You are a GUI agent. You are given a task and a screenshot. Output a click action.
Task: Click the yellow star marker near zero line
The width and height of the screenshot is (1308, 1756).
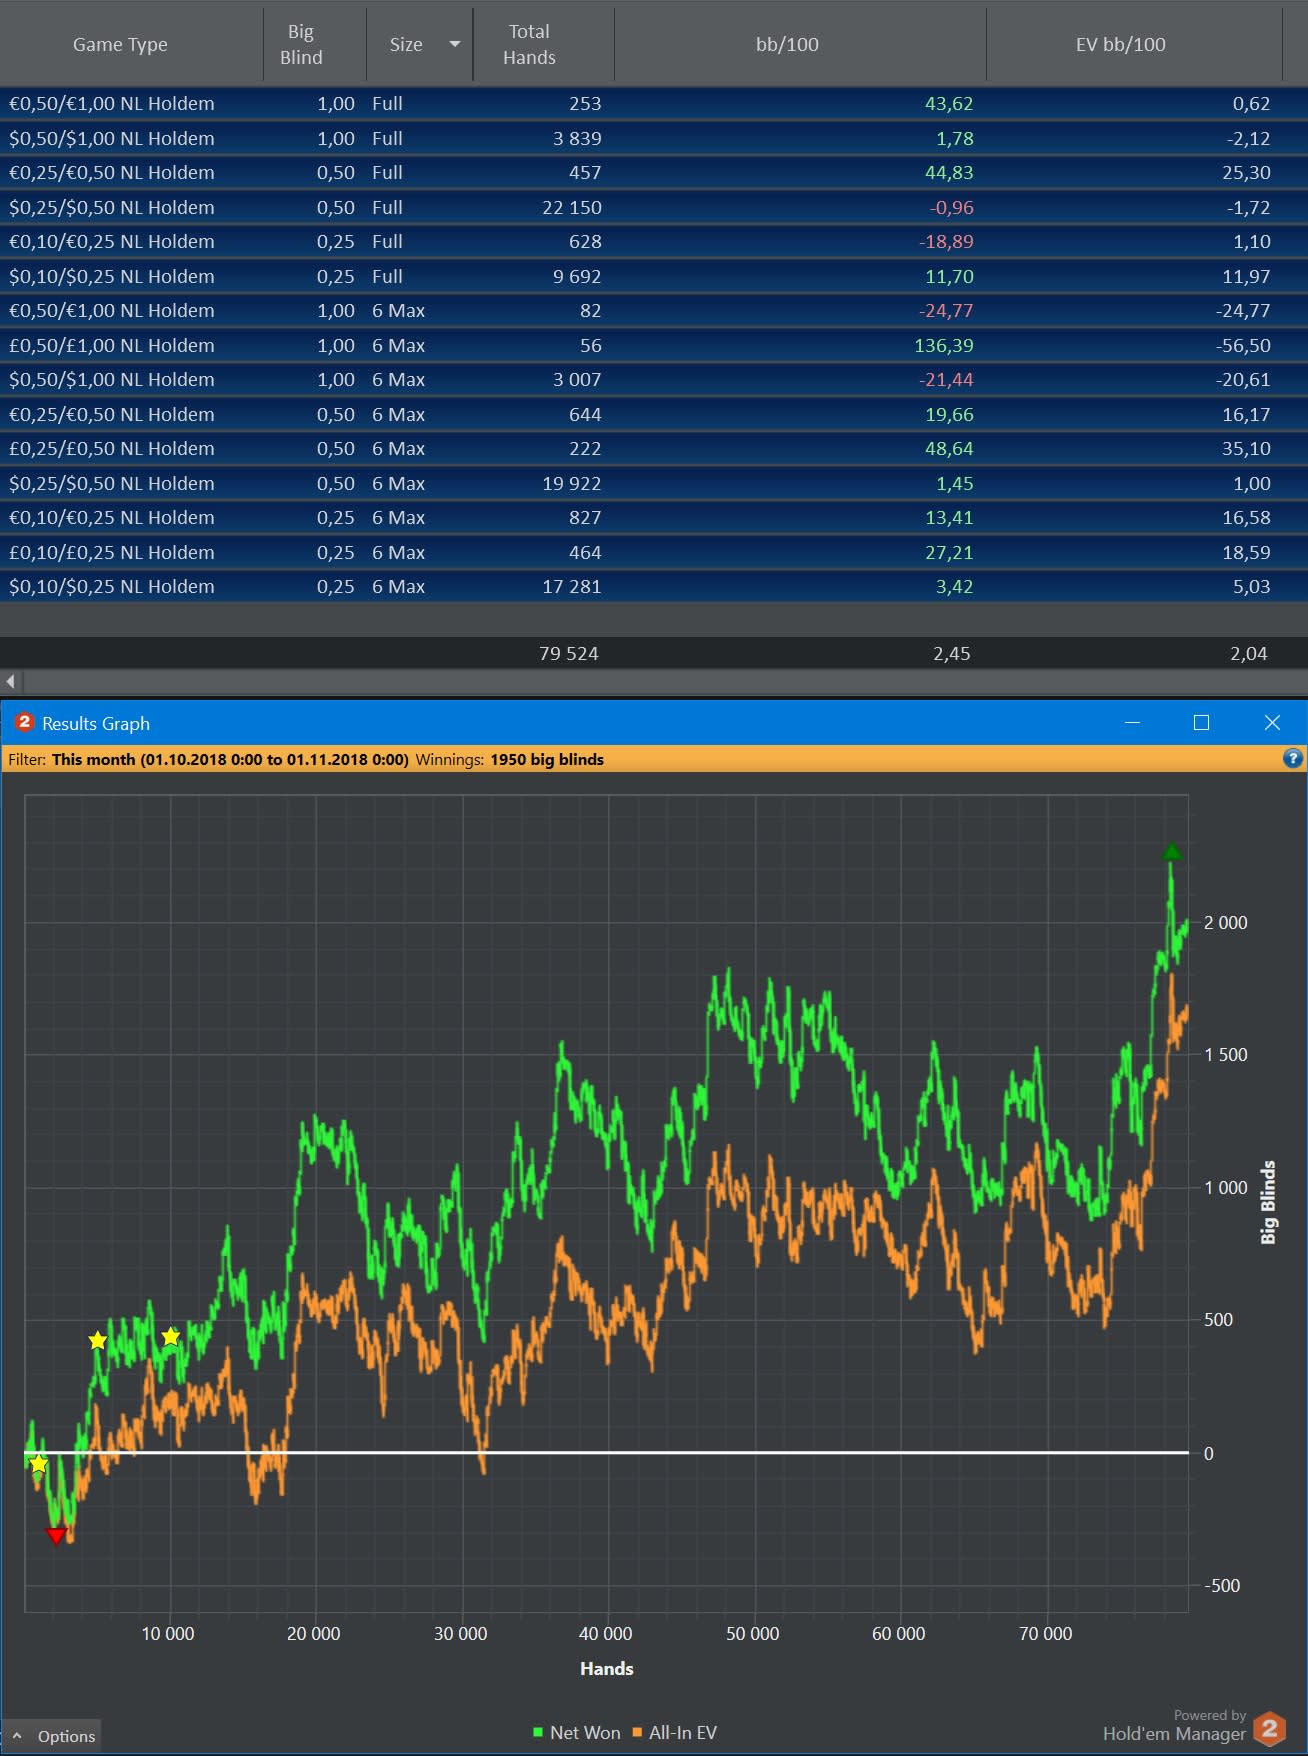38,1464
